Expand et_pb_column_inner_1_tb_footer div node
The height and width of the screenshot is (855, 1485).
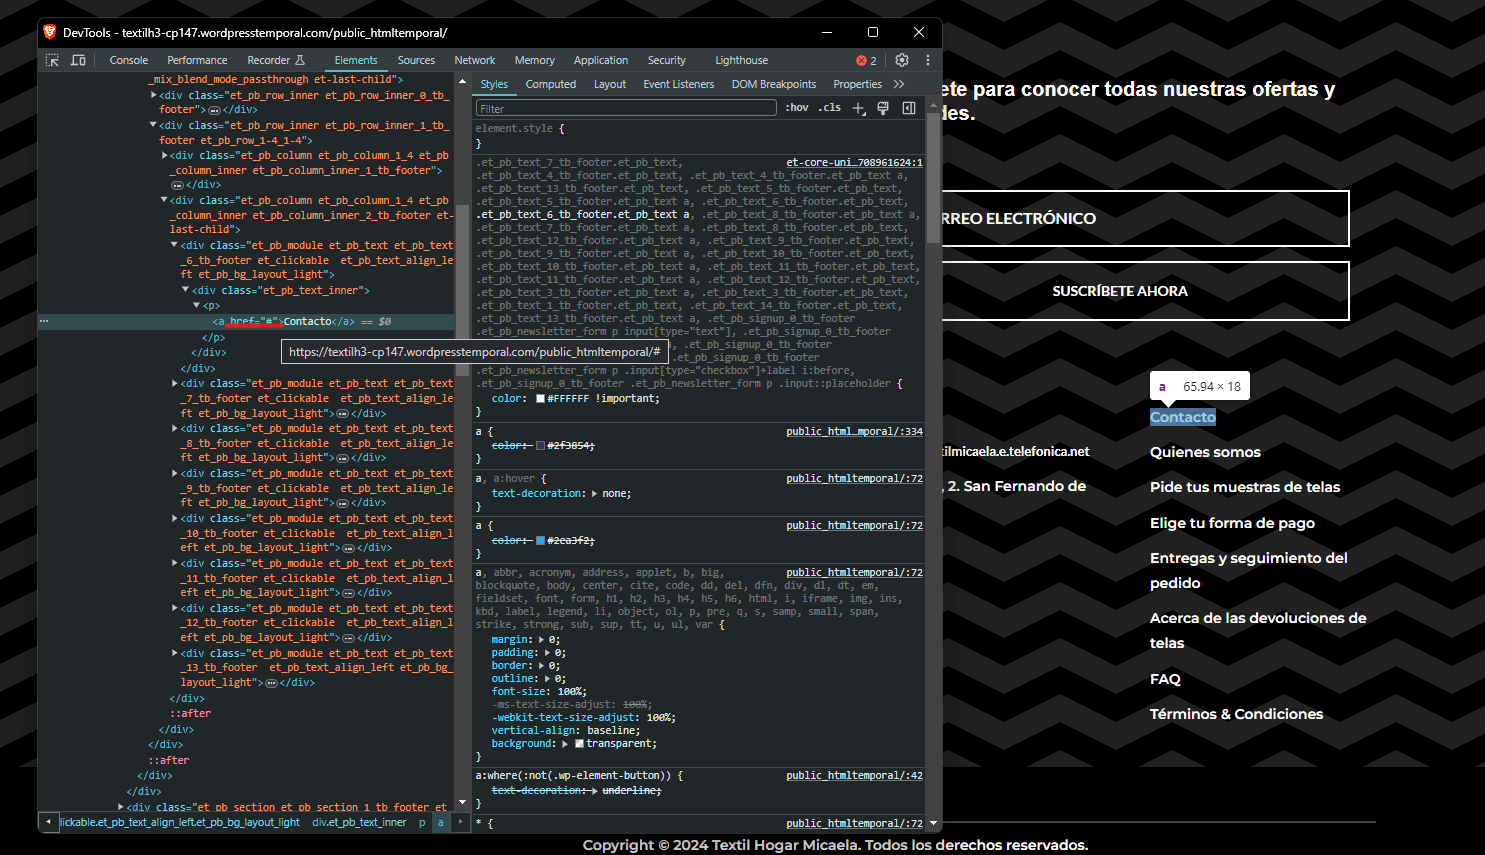click(164, 155)
